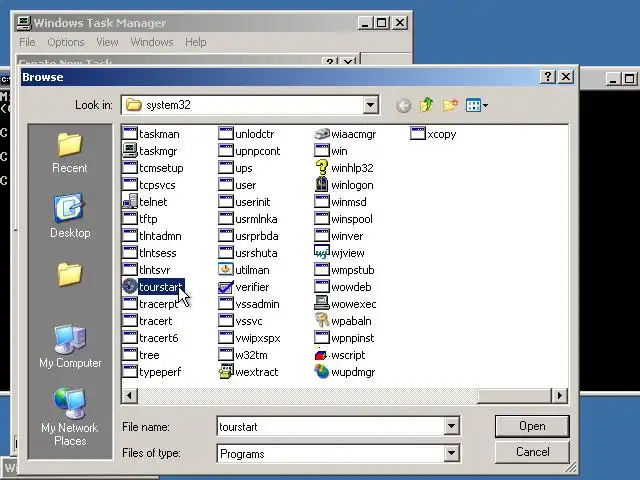The height and width of the screenshot is (480, 640).
Task: Select the typeperf file
Action: (151, 372)
